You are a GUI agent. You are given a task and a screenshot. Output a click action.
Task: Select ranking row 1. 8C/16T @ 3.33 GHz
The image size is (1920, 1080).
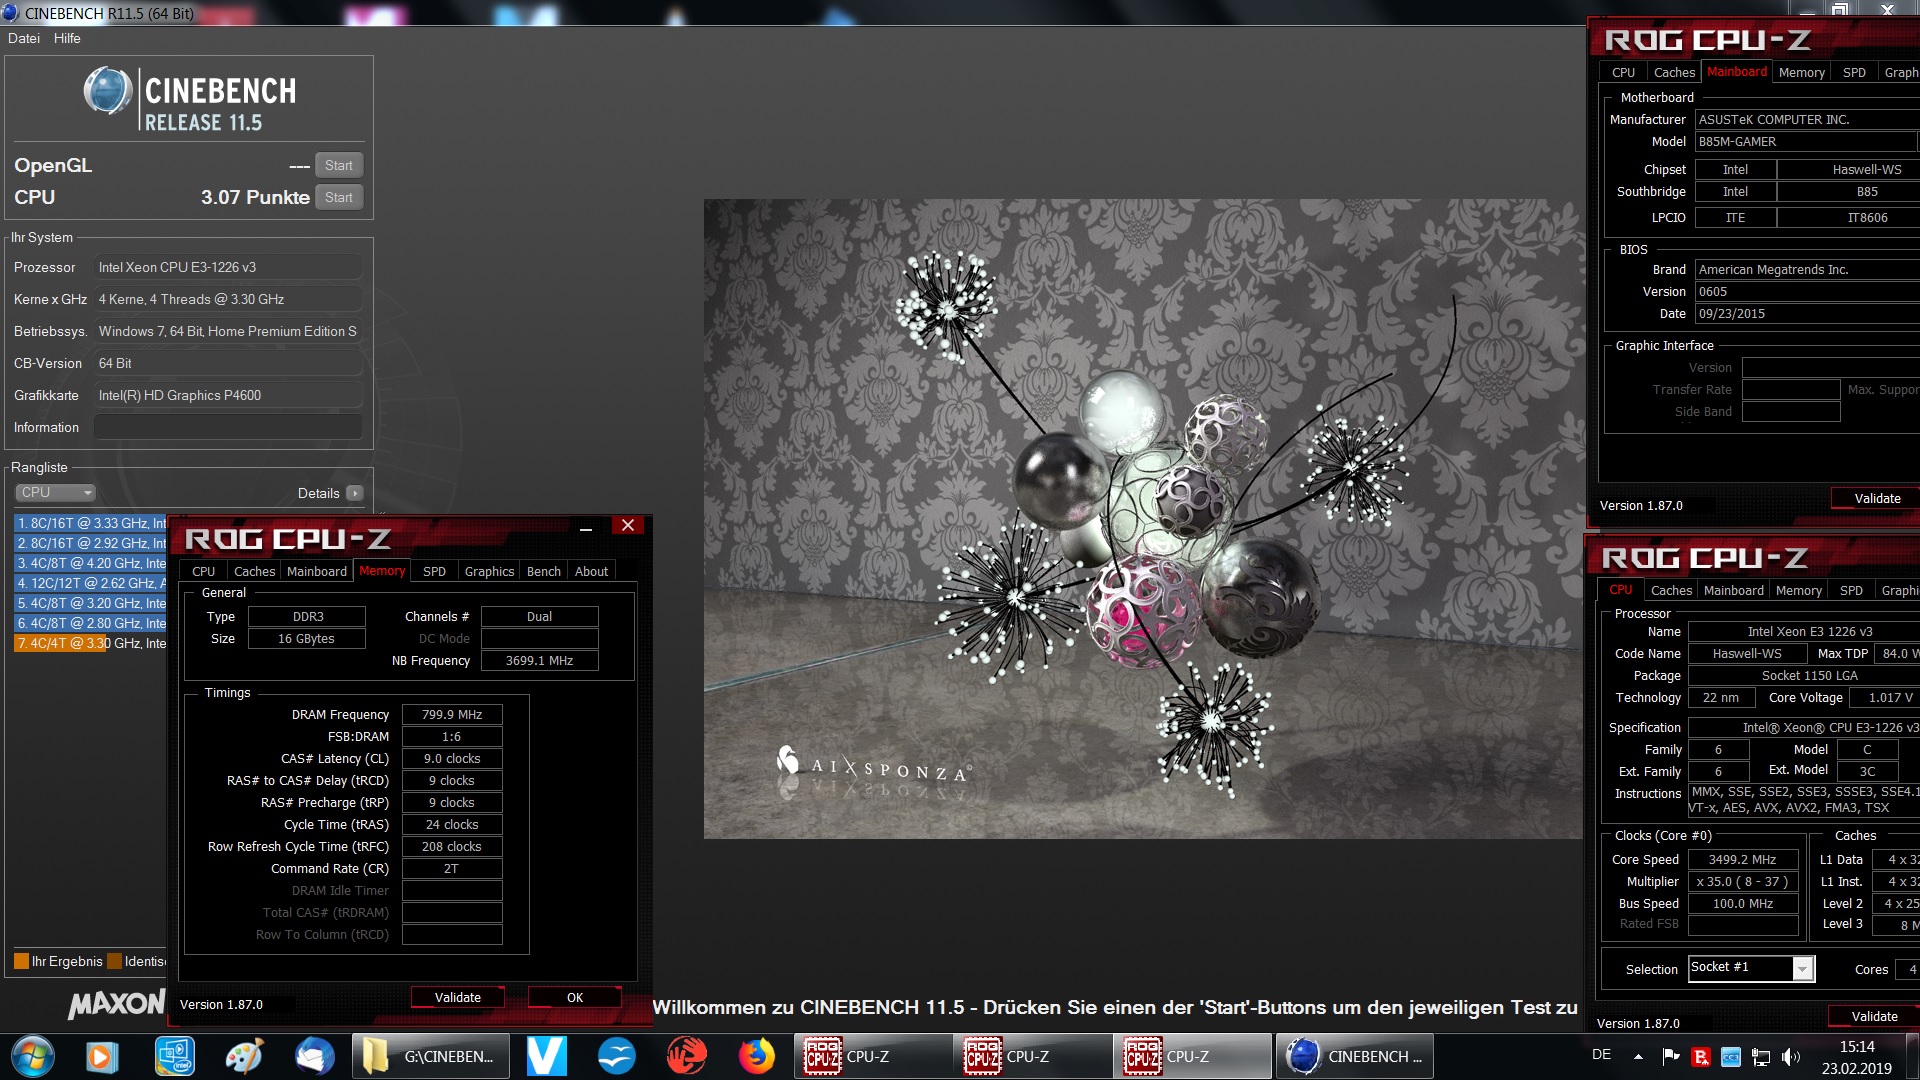point(90,523)
